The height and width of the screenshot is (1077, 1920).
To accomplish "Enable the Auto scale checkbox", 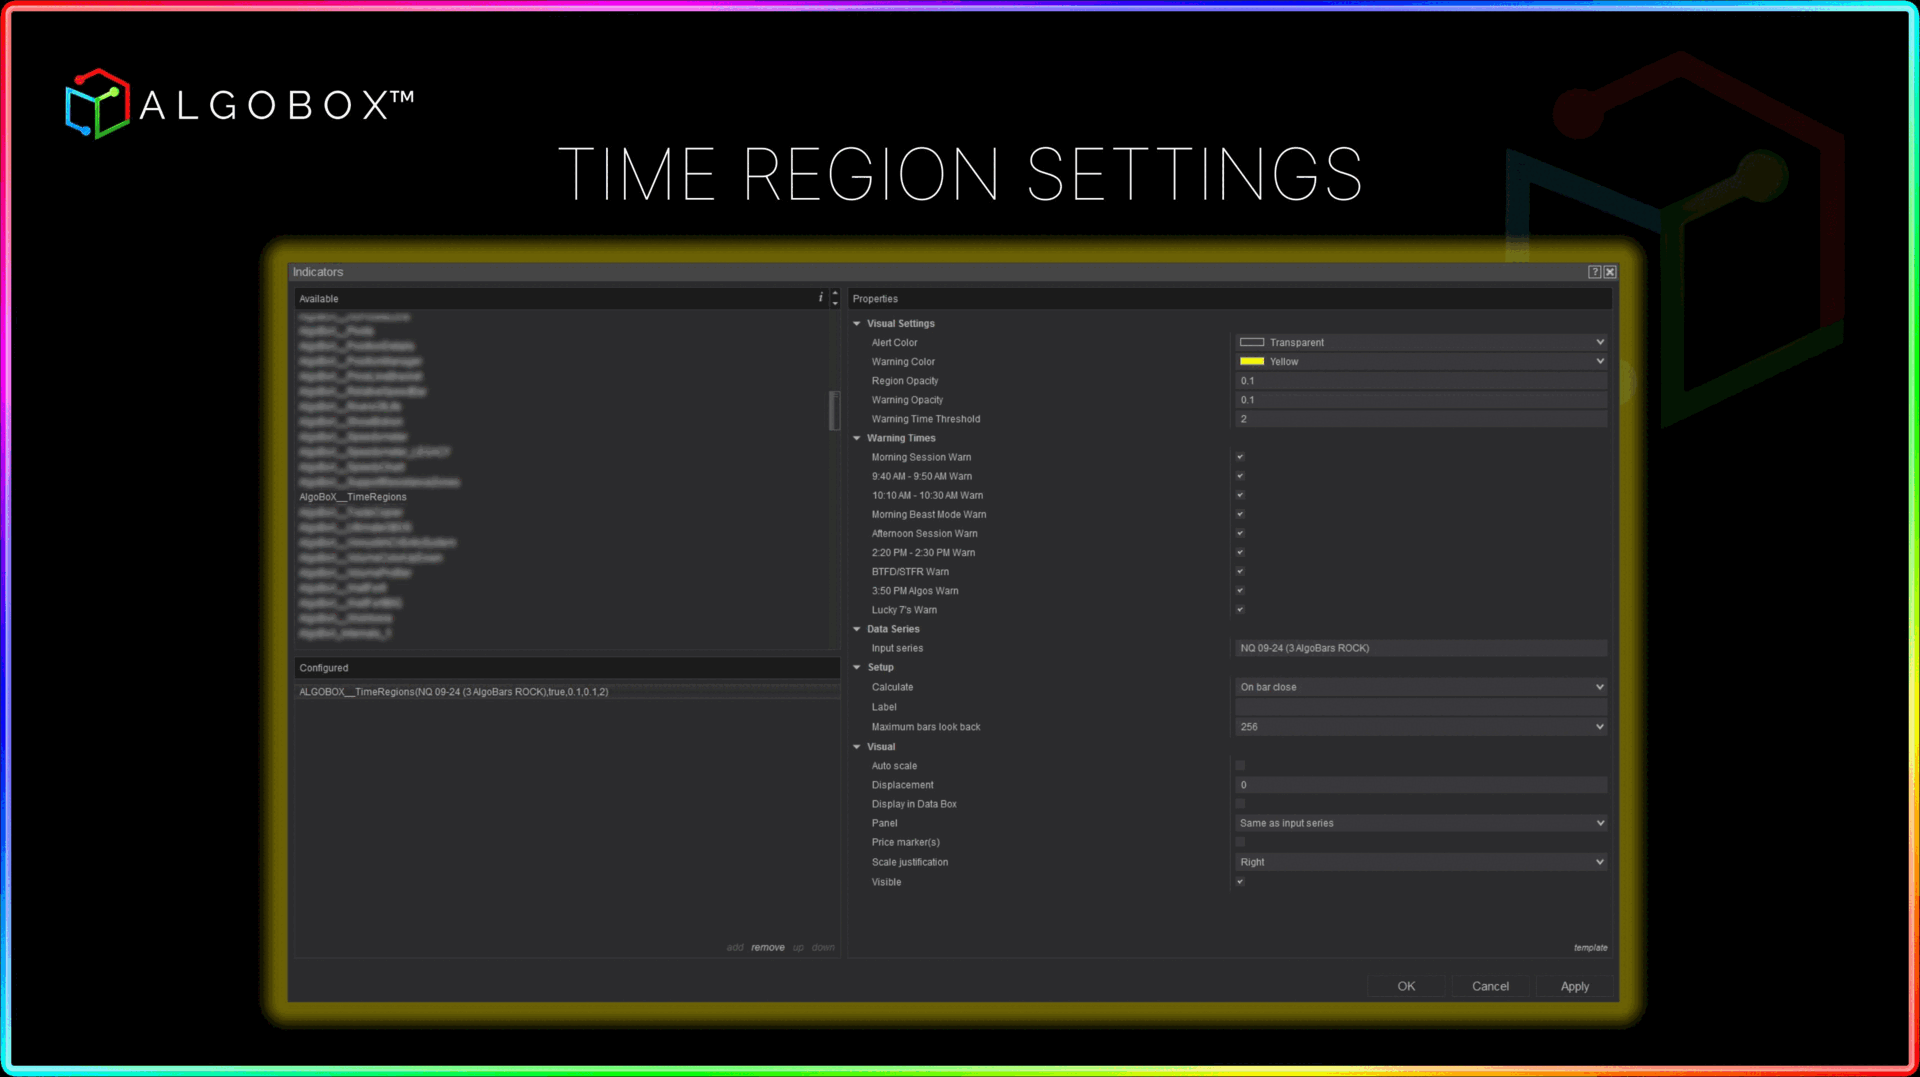I will tap(1240, 766).
